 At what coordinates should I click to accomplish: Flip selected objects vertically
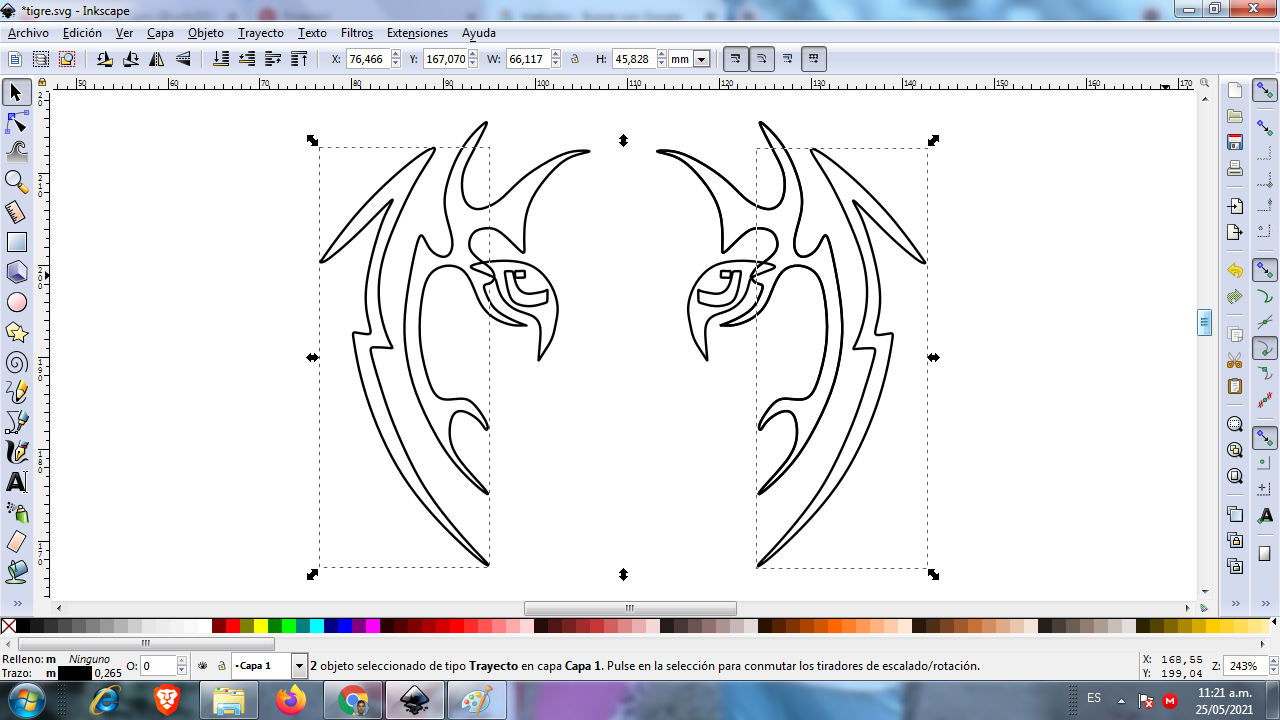[x=183, y=59]
